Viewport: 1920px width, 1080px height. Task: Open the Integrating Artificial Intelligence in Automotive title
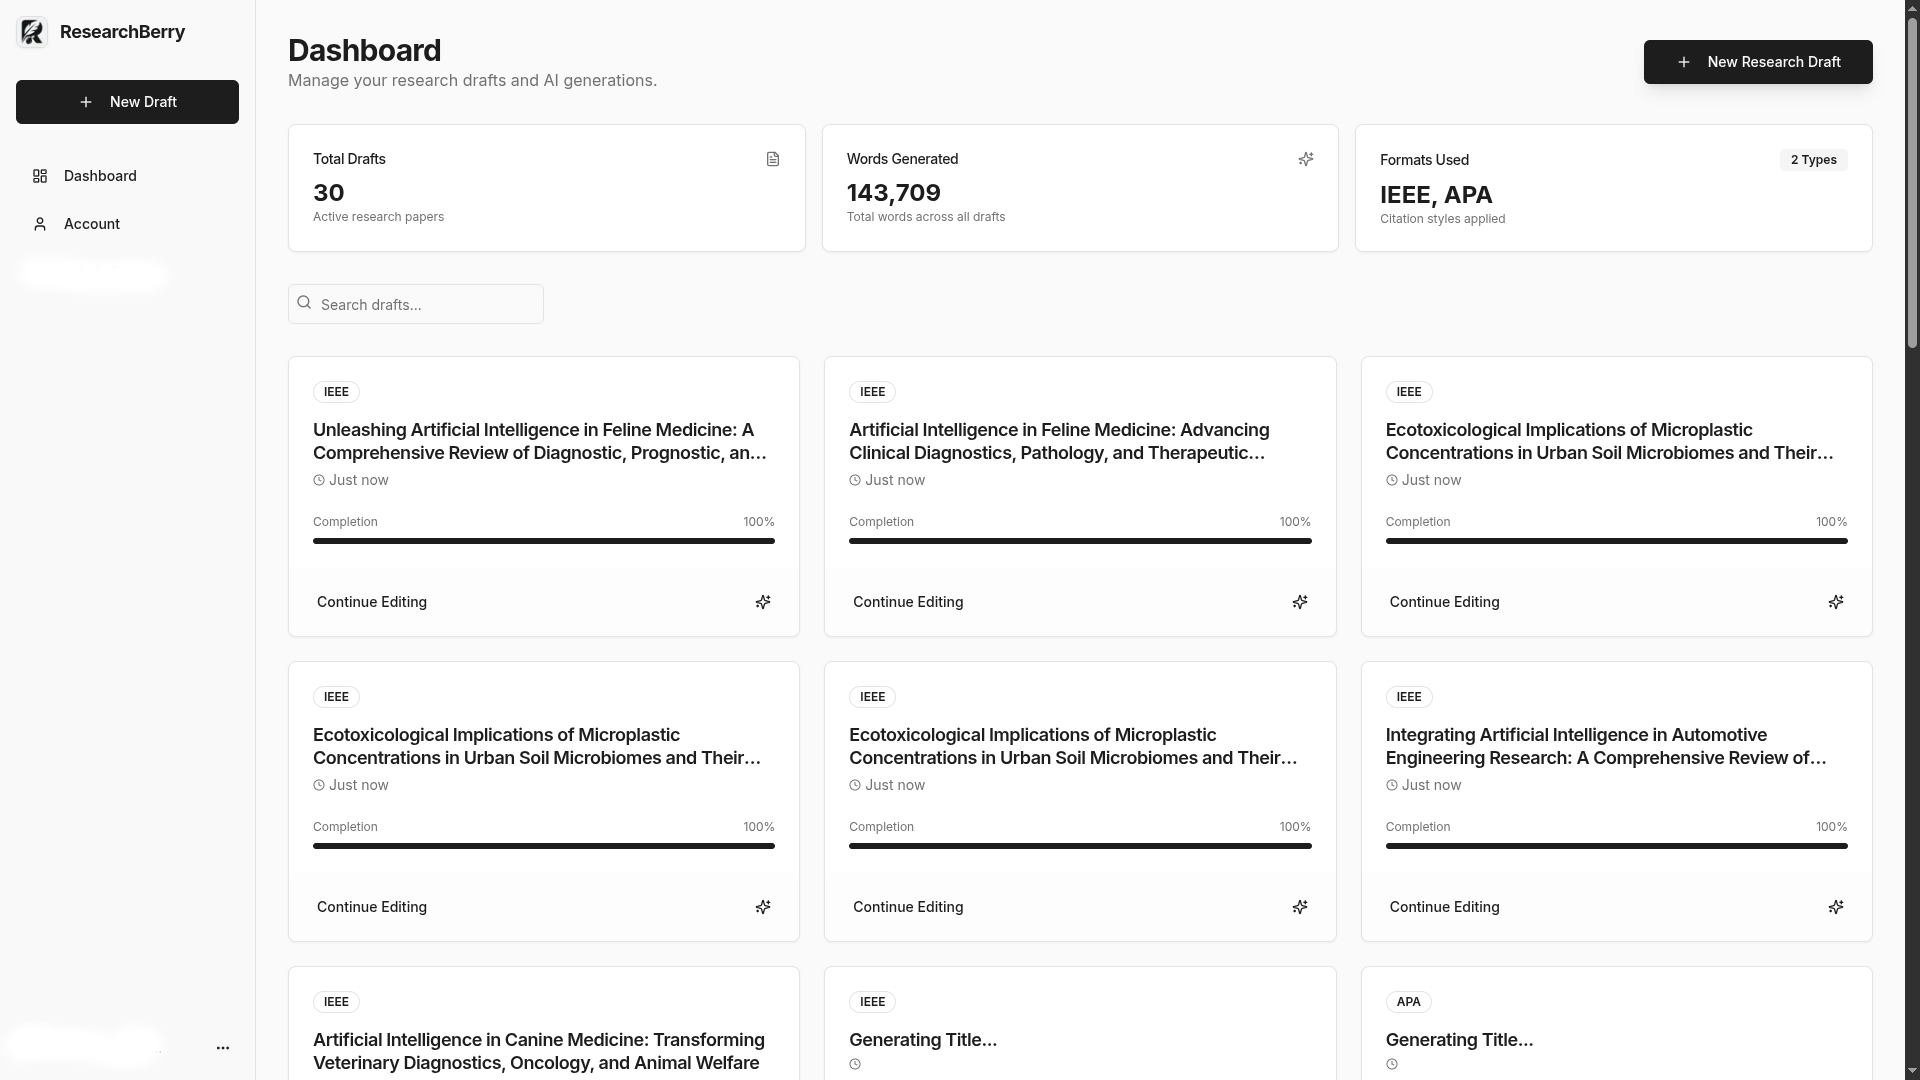(x=1607, y=746)
